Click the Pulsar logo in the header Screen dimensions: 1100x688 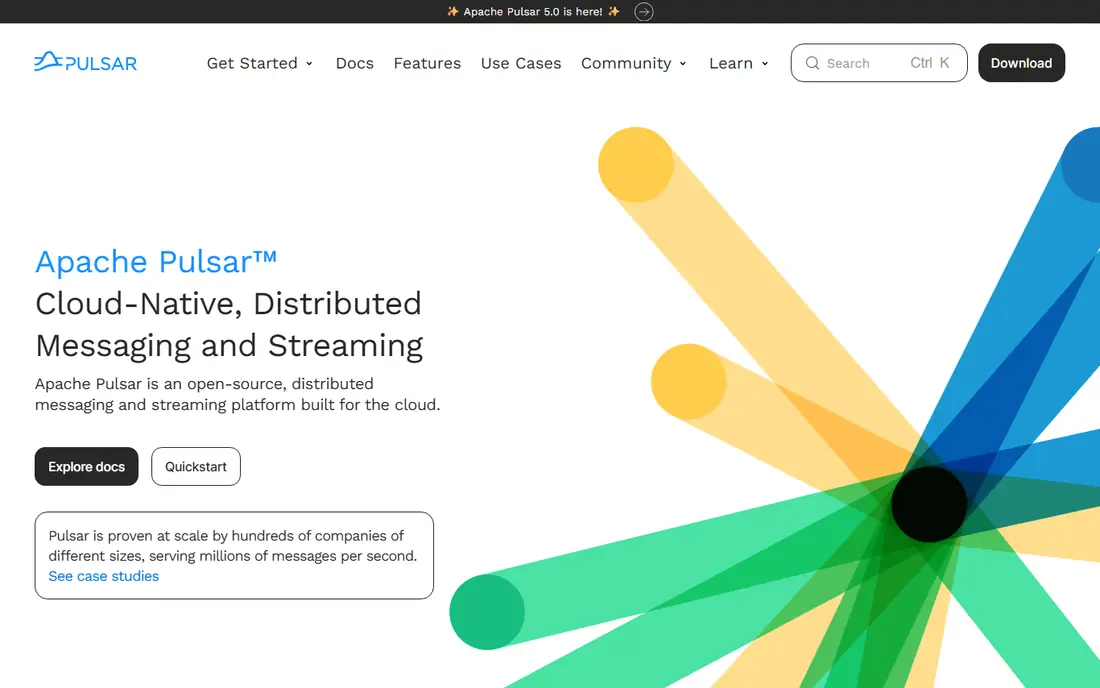coord(86,62)
